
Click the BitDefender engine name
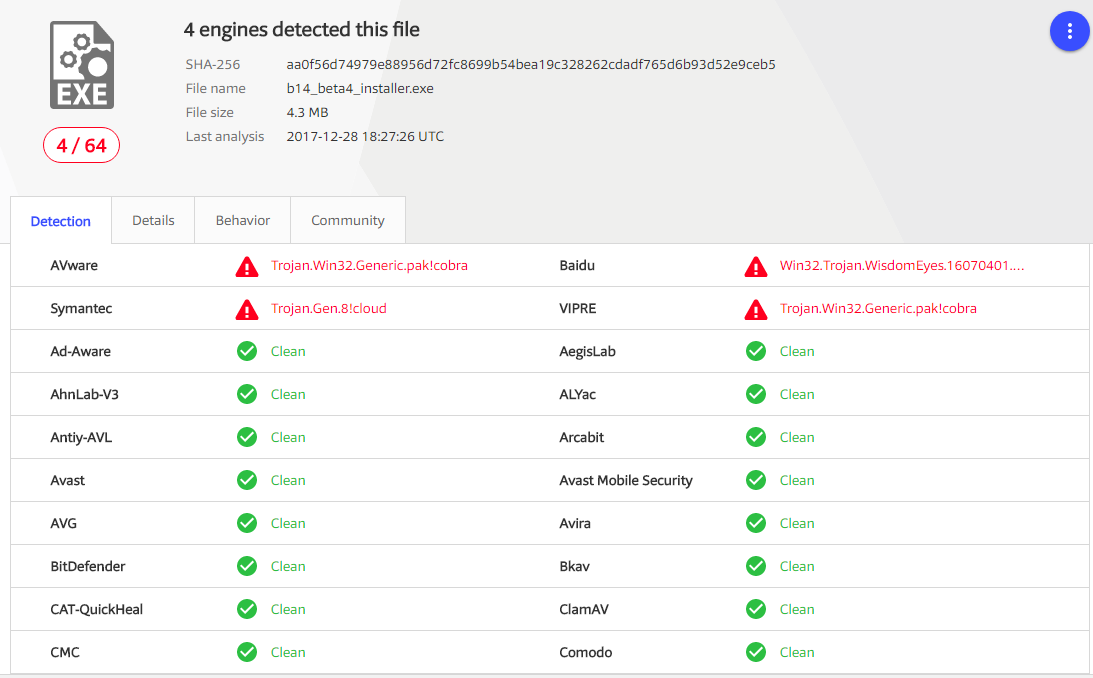point(88,567)
